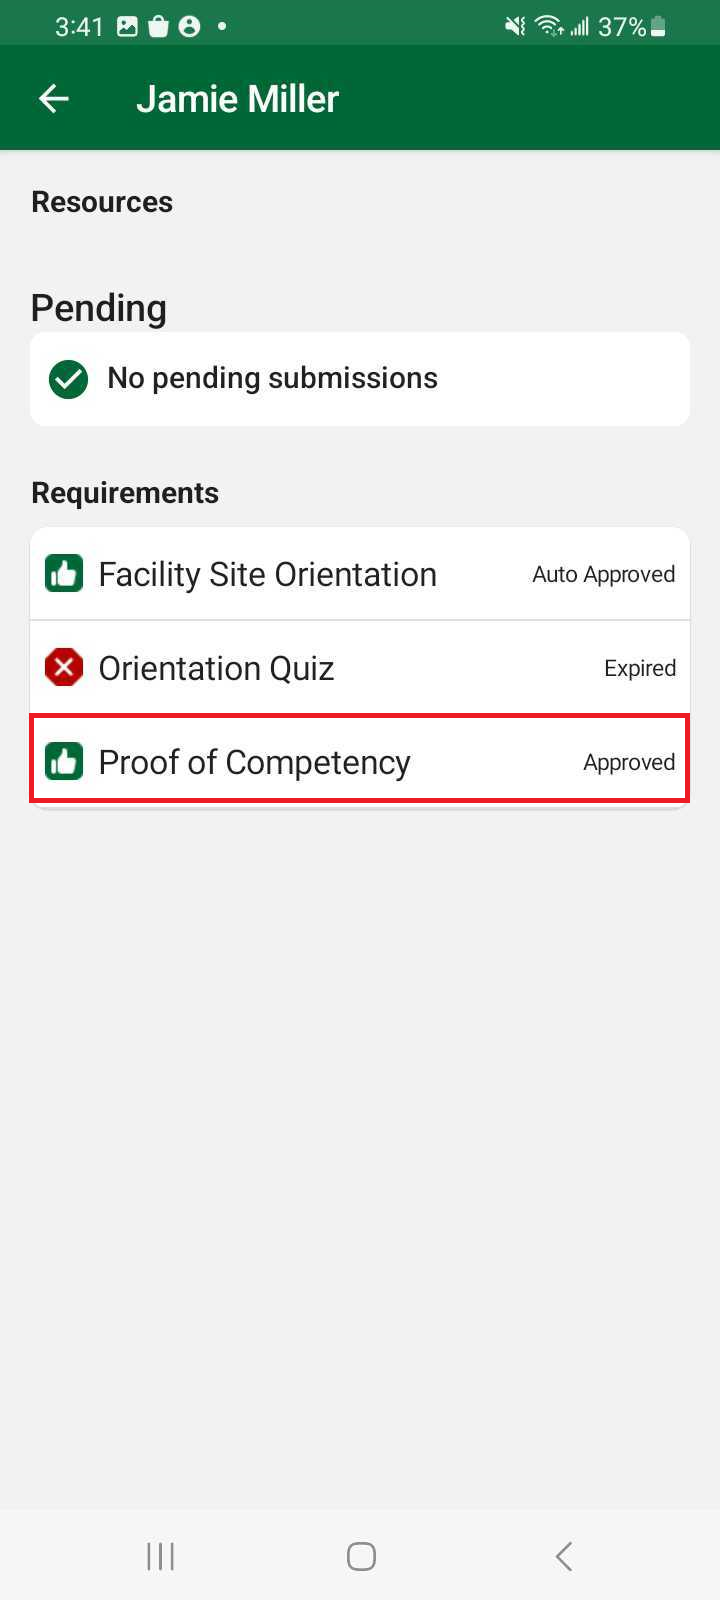Tap the Expired status label

tap(640, 668)
